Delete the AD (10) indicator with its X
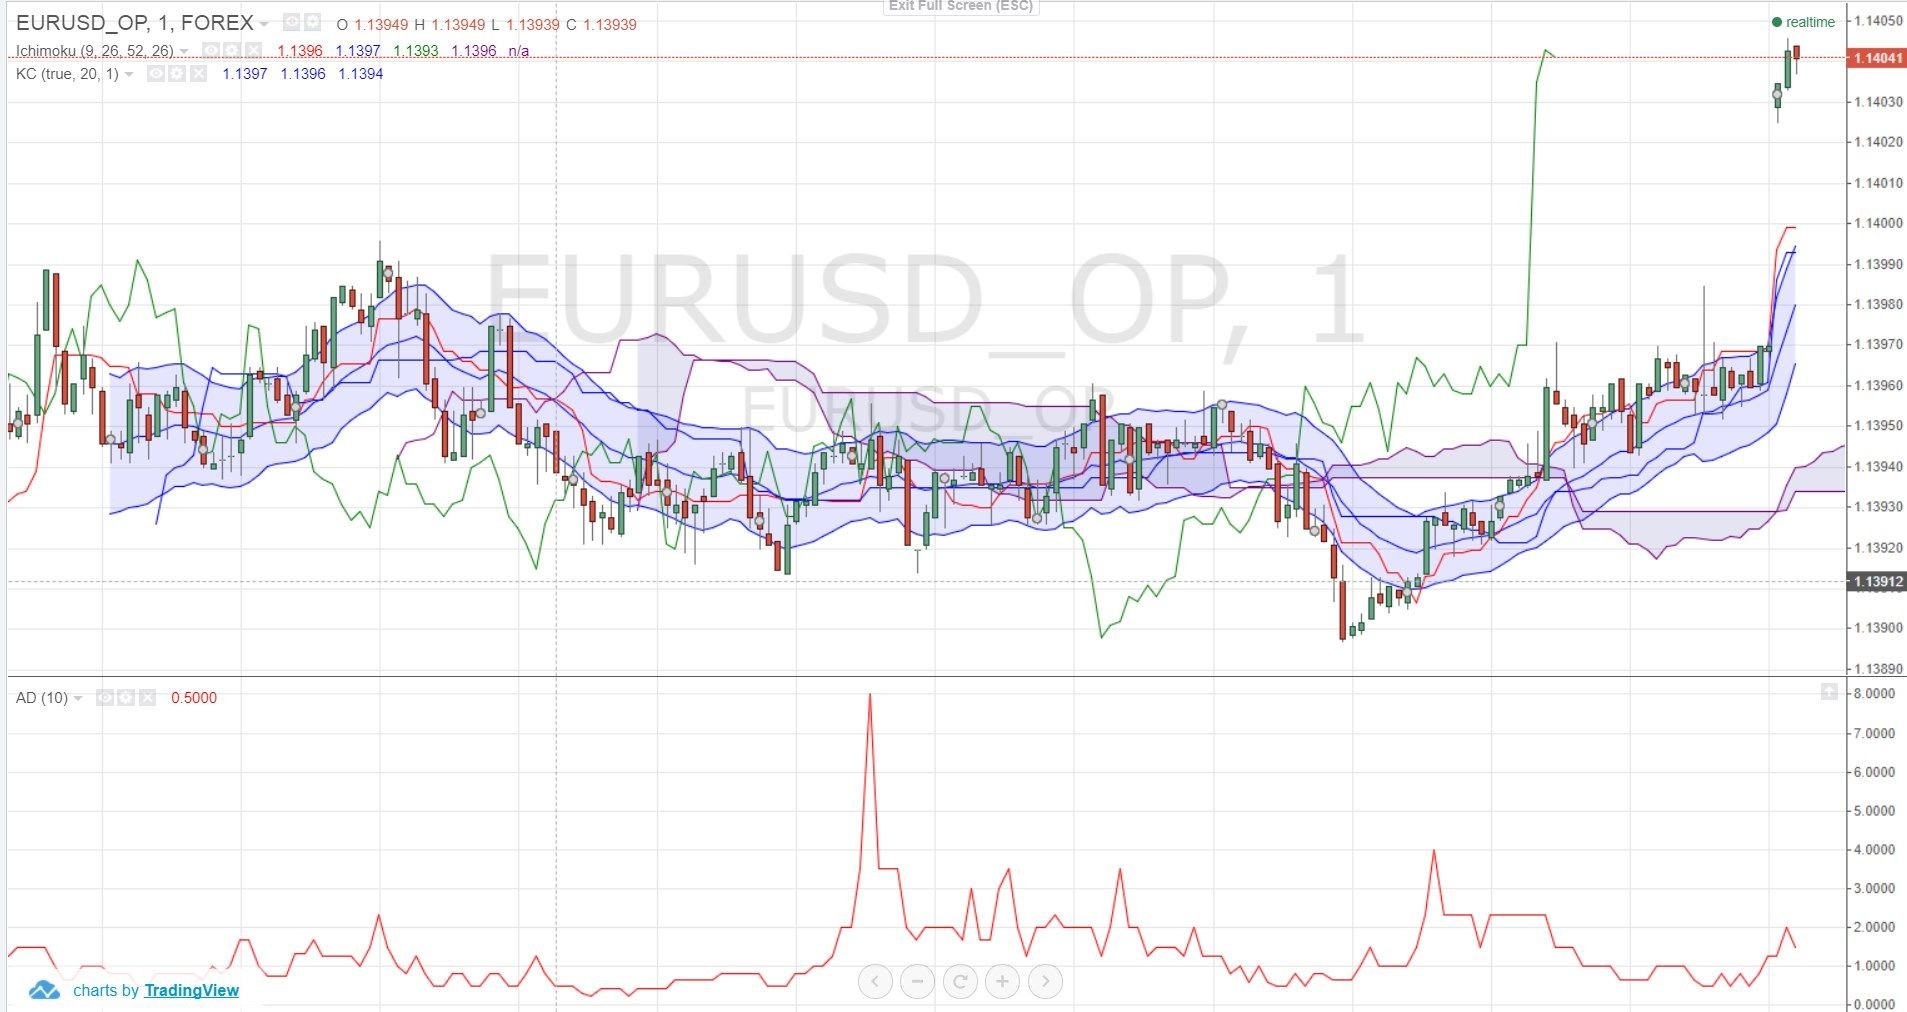The width and height of the screenshot is (1907, 1012). tap(147, 697)
